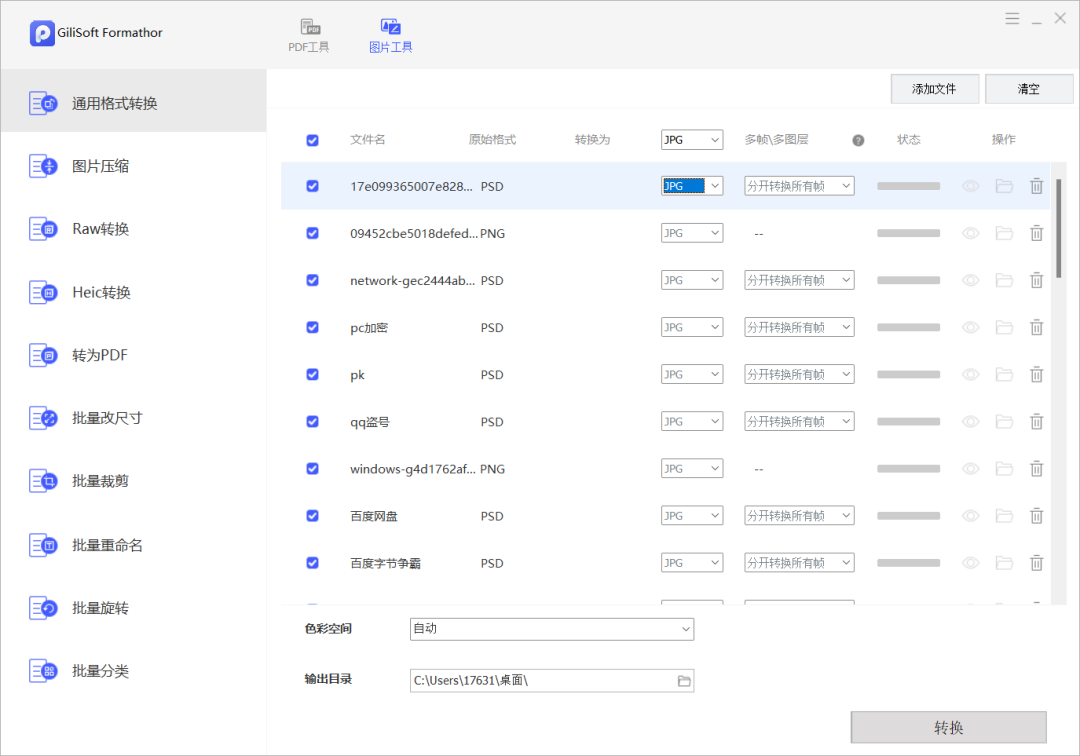Open the Raw转换 tool
The width and height of the screenshot is (1080, 756).
(100, 229)
